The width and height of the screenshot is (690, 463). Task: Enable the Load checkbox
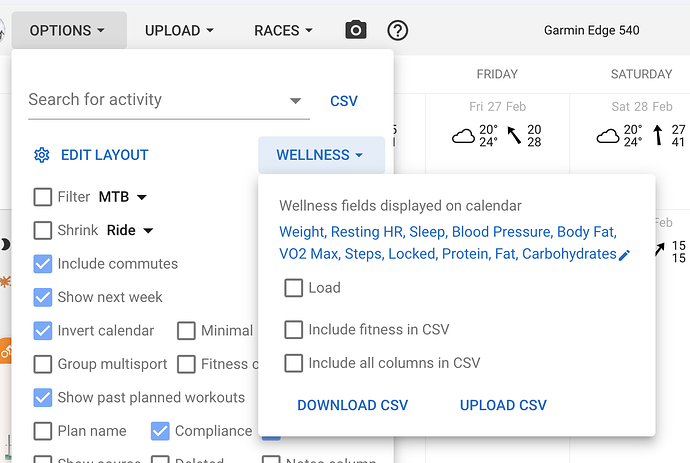click(x=293, y=288)
